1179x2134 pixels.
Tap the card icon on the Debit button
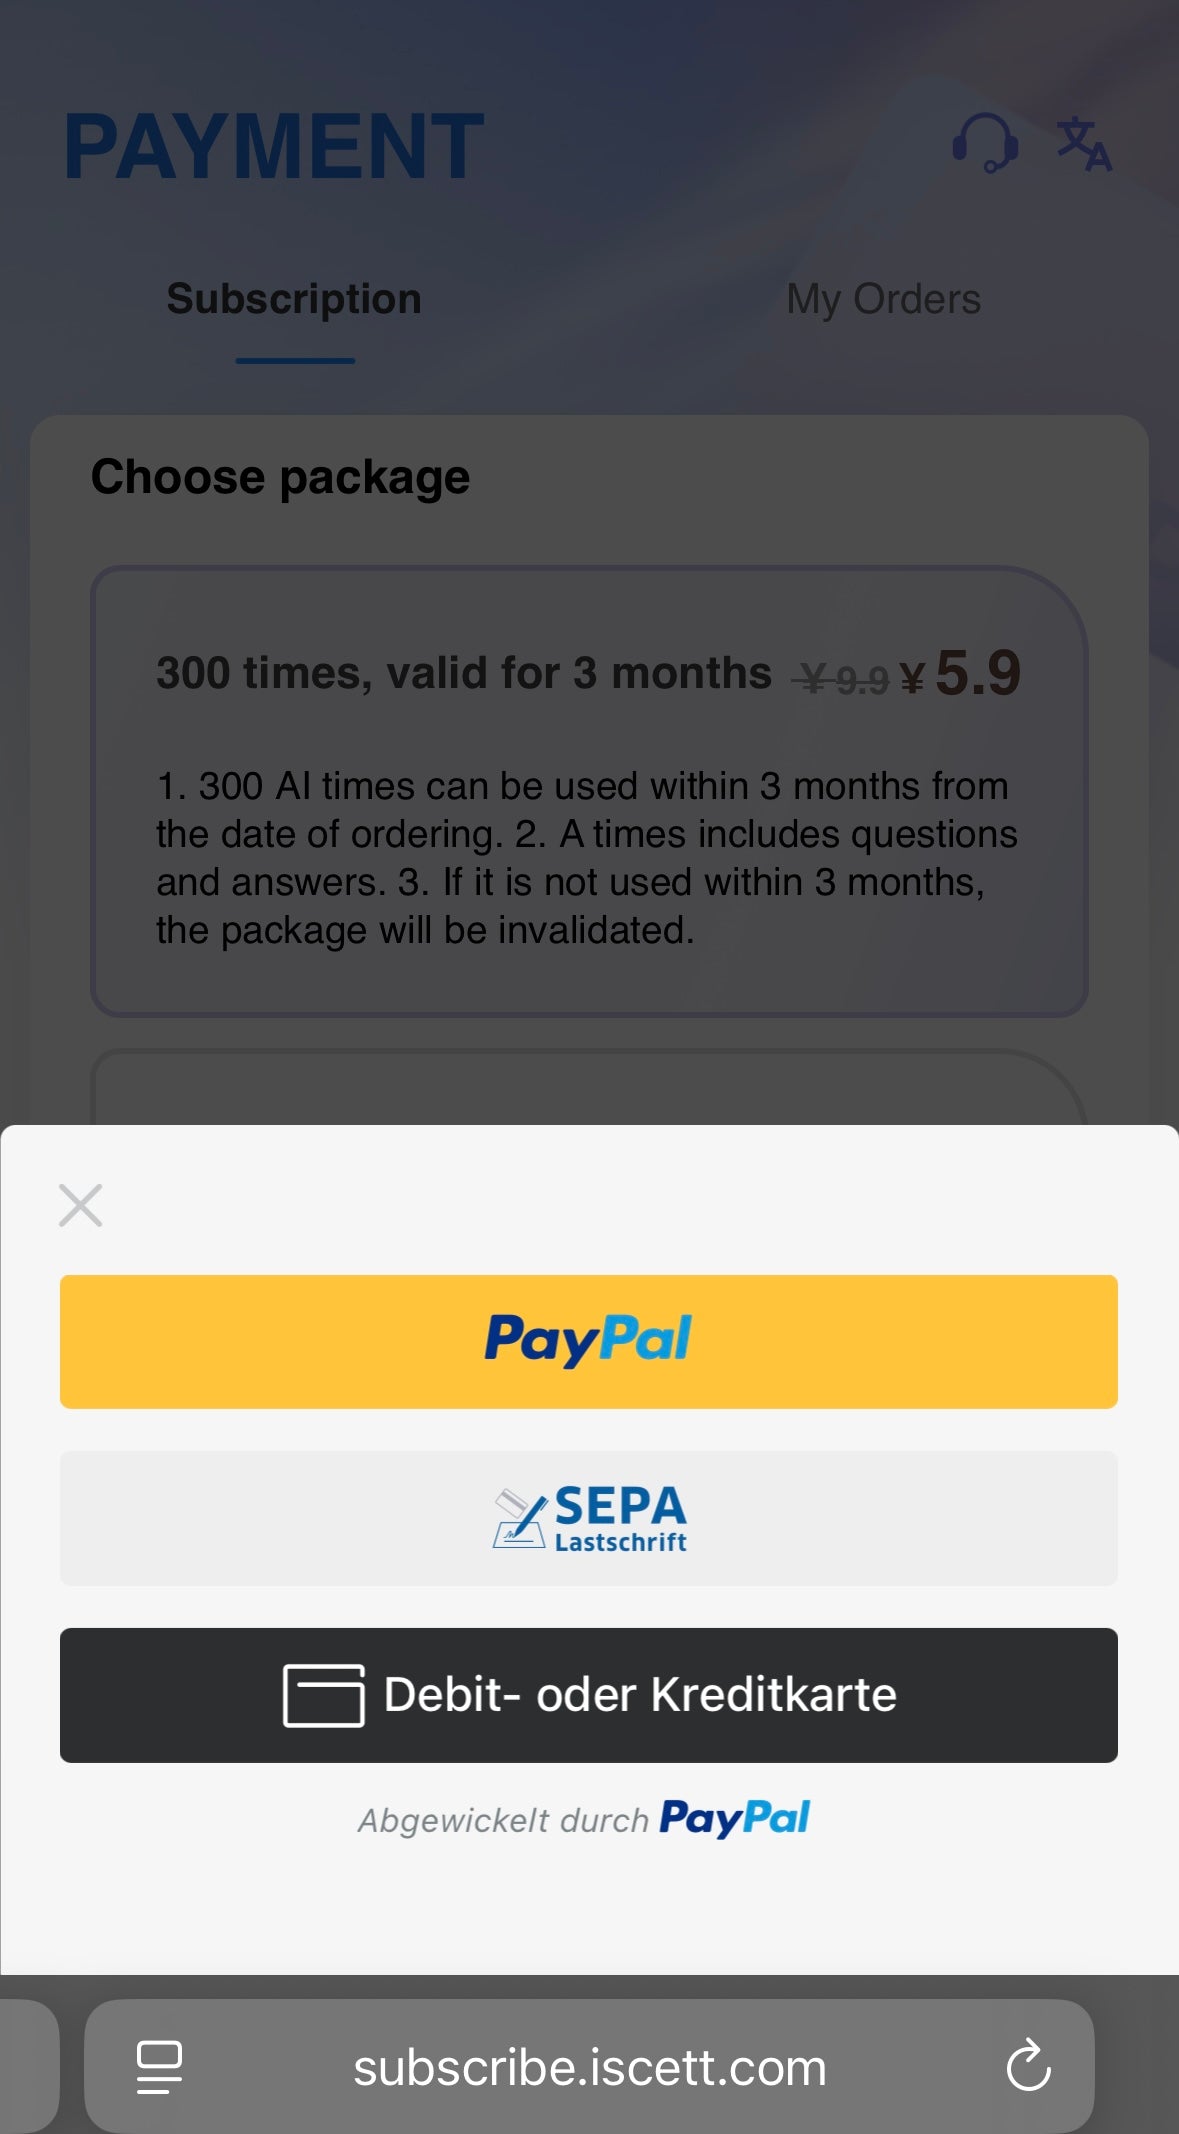click(x=323, y=1695)
